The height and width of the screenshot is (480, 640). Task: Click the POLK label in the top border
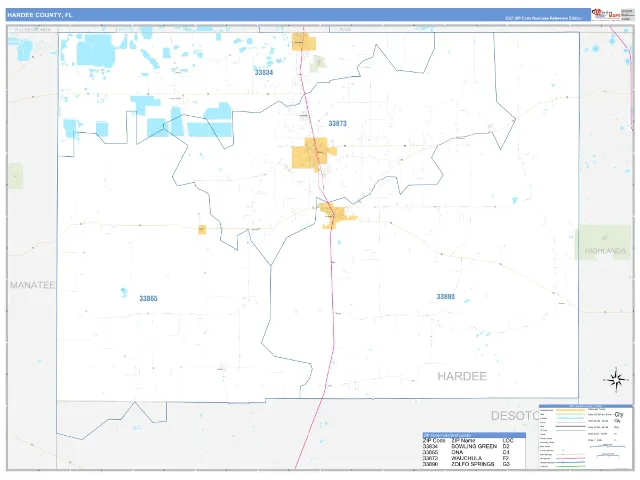pos(345,29)
